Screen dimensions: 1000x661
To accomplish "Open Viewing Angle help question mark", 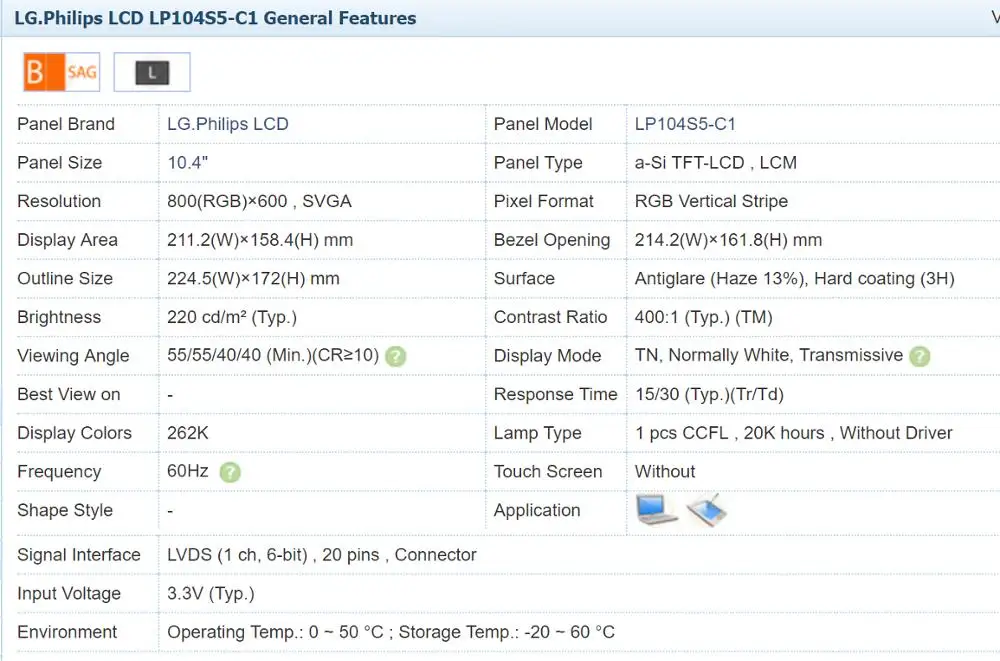I will click(x=396, y=356).
